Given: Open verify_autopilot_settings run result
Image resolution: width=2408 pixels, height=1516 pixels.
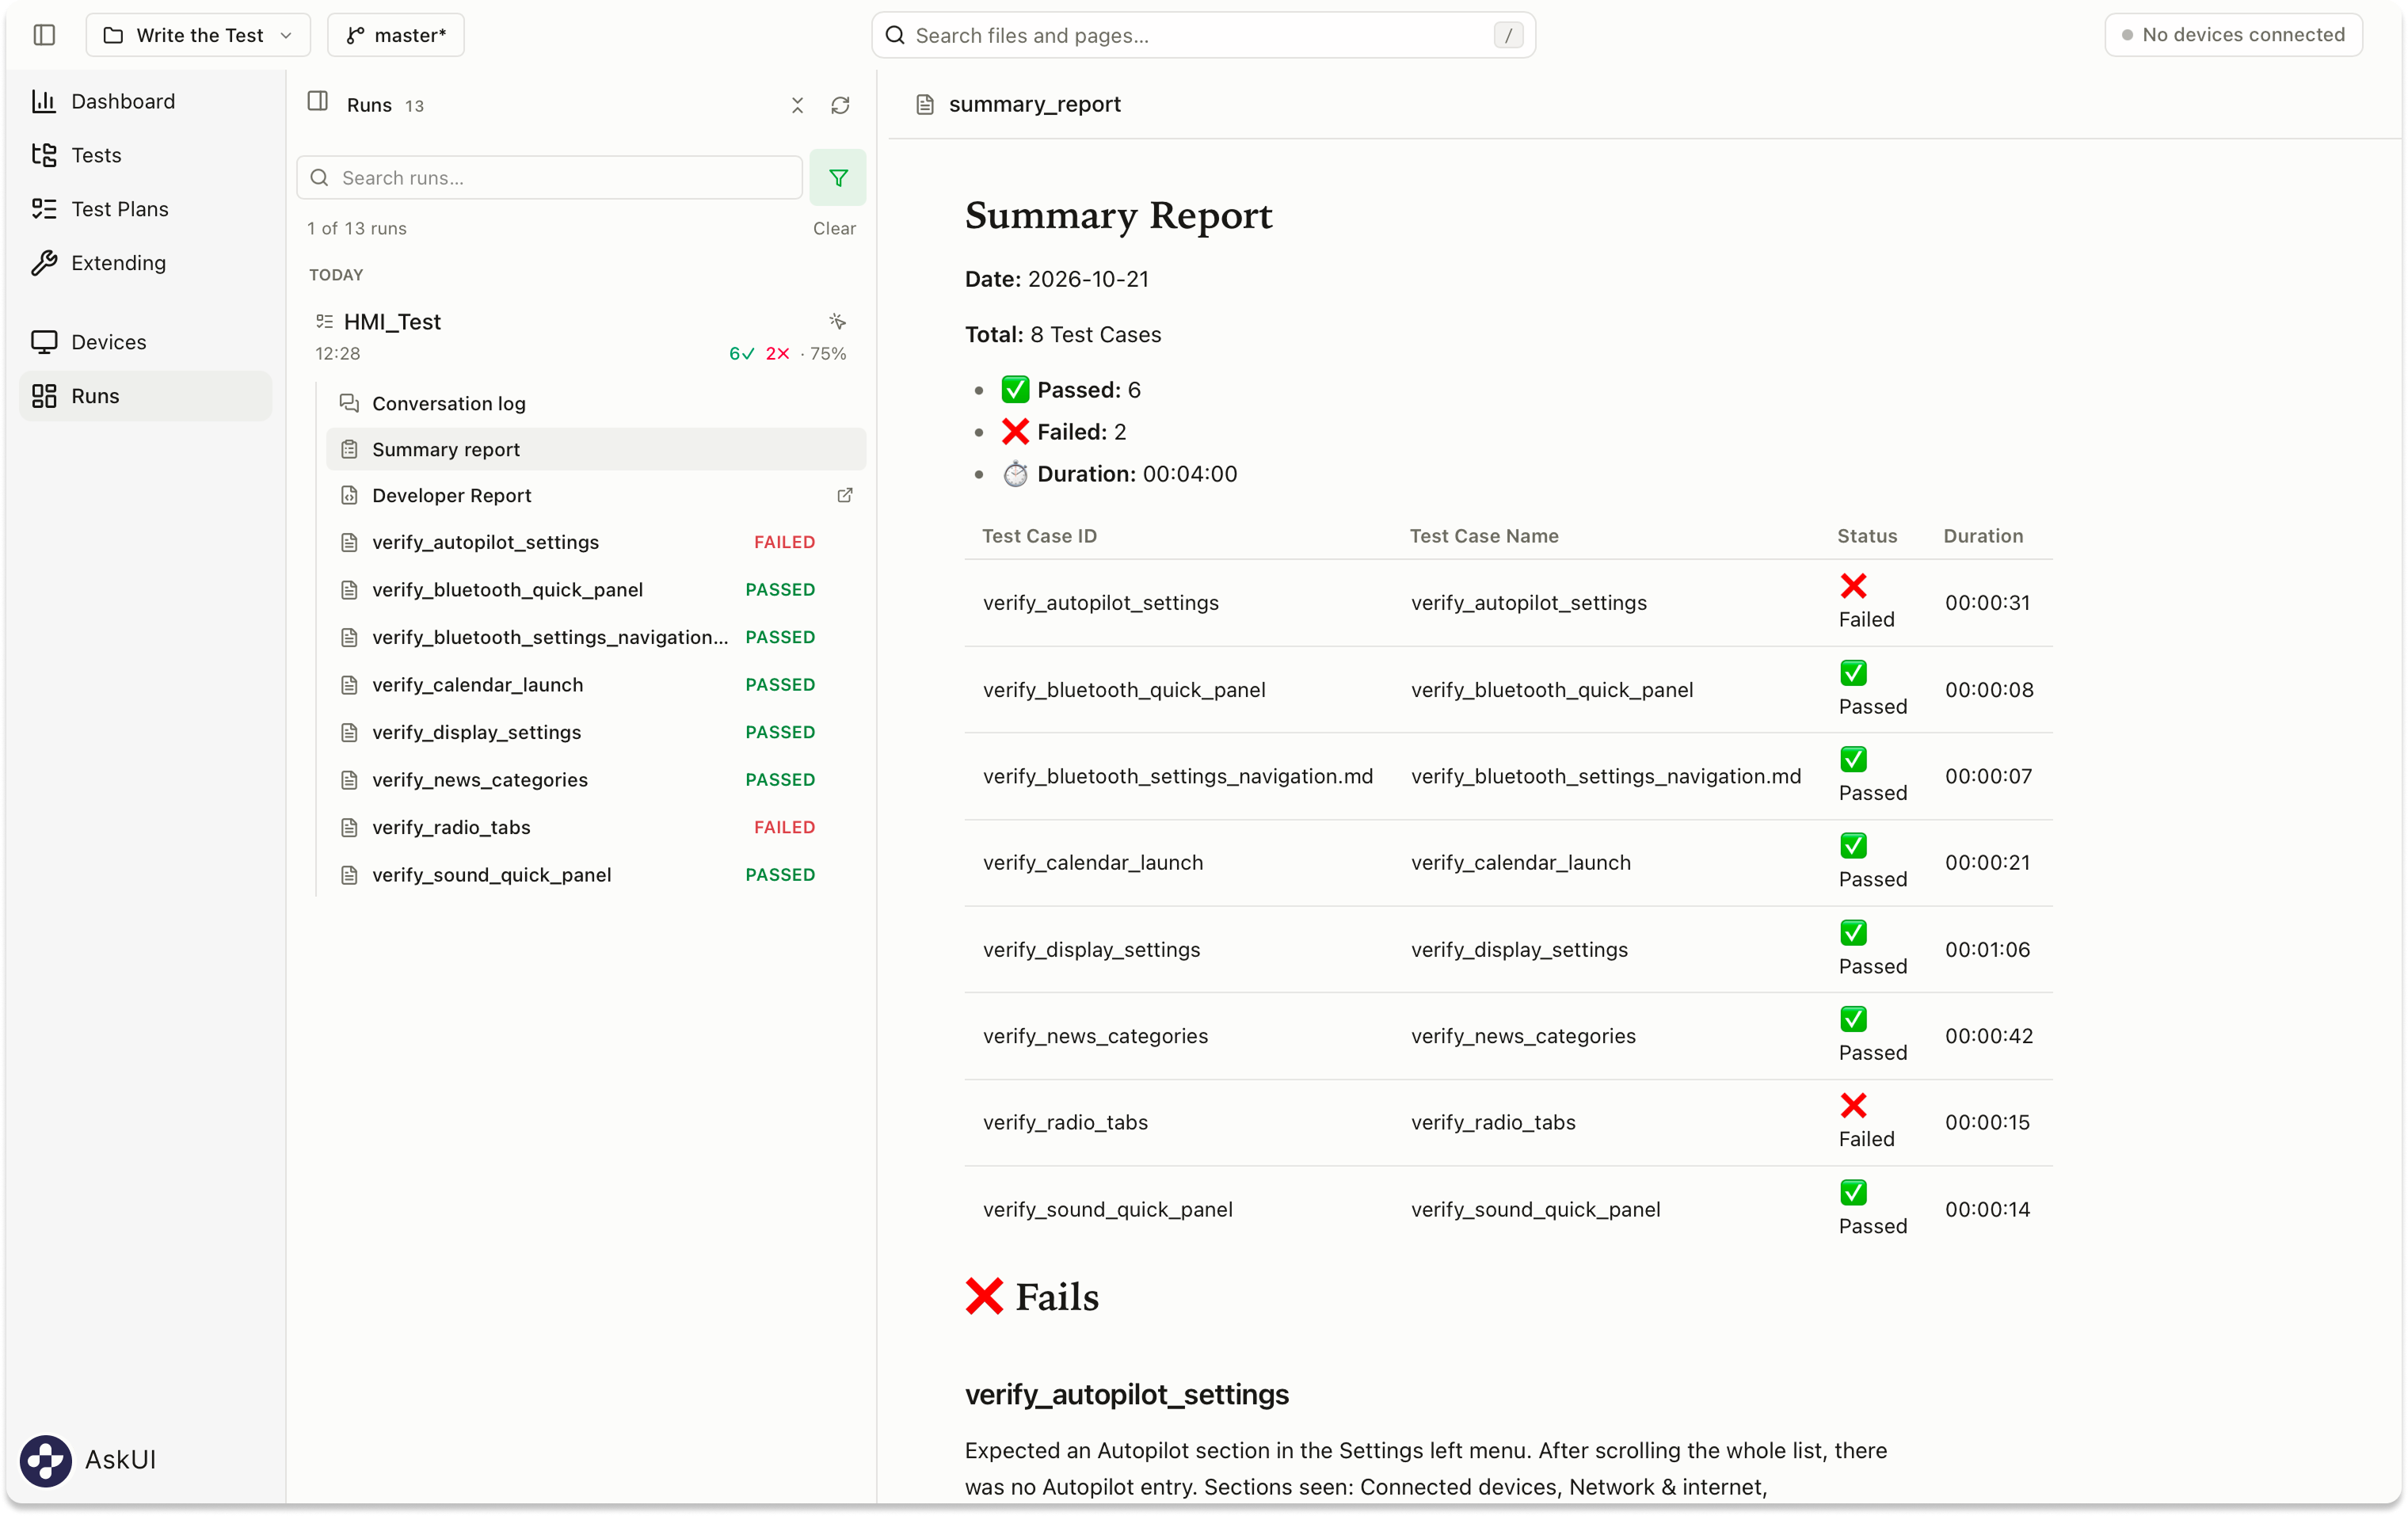Looking at the screenshot, I should pyautogui.click(x=595, y=543).
